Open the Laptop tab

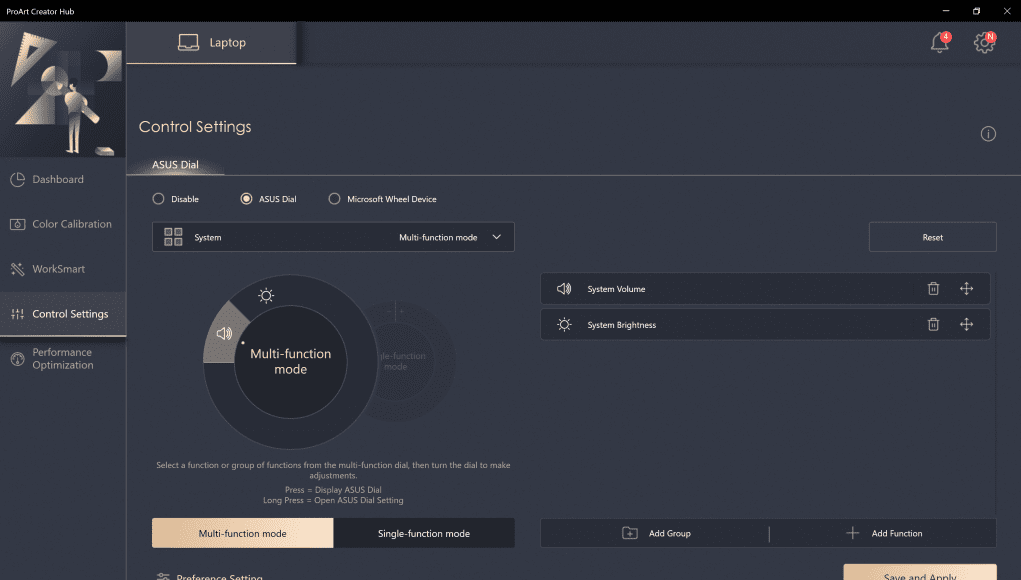pos(211,43)
